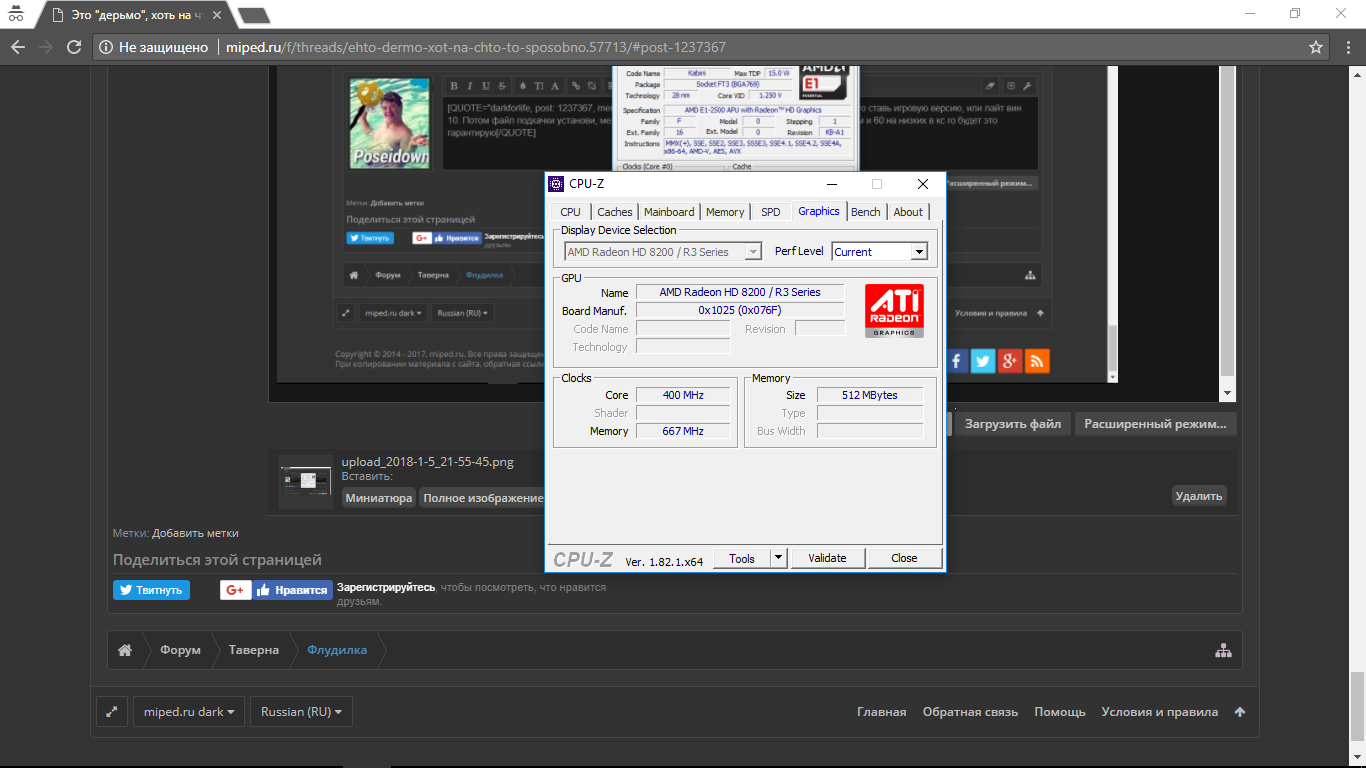Open the 'Russian (RU)' language selector
Viewport: 1366px width, 768px height.
tap(301, 712)
